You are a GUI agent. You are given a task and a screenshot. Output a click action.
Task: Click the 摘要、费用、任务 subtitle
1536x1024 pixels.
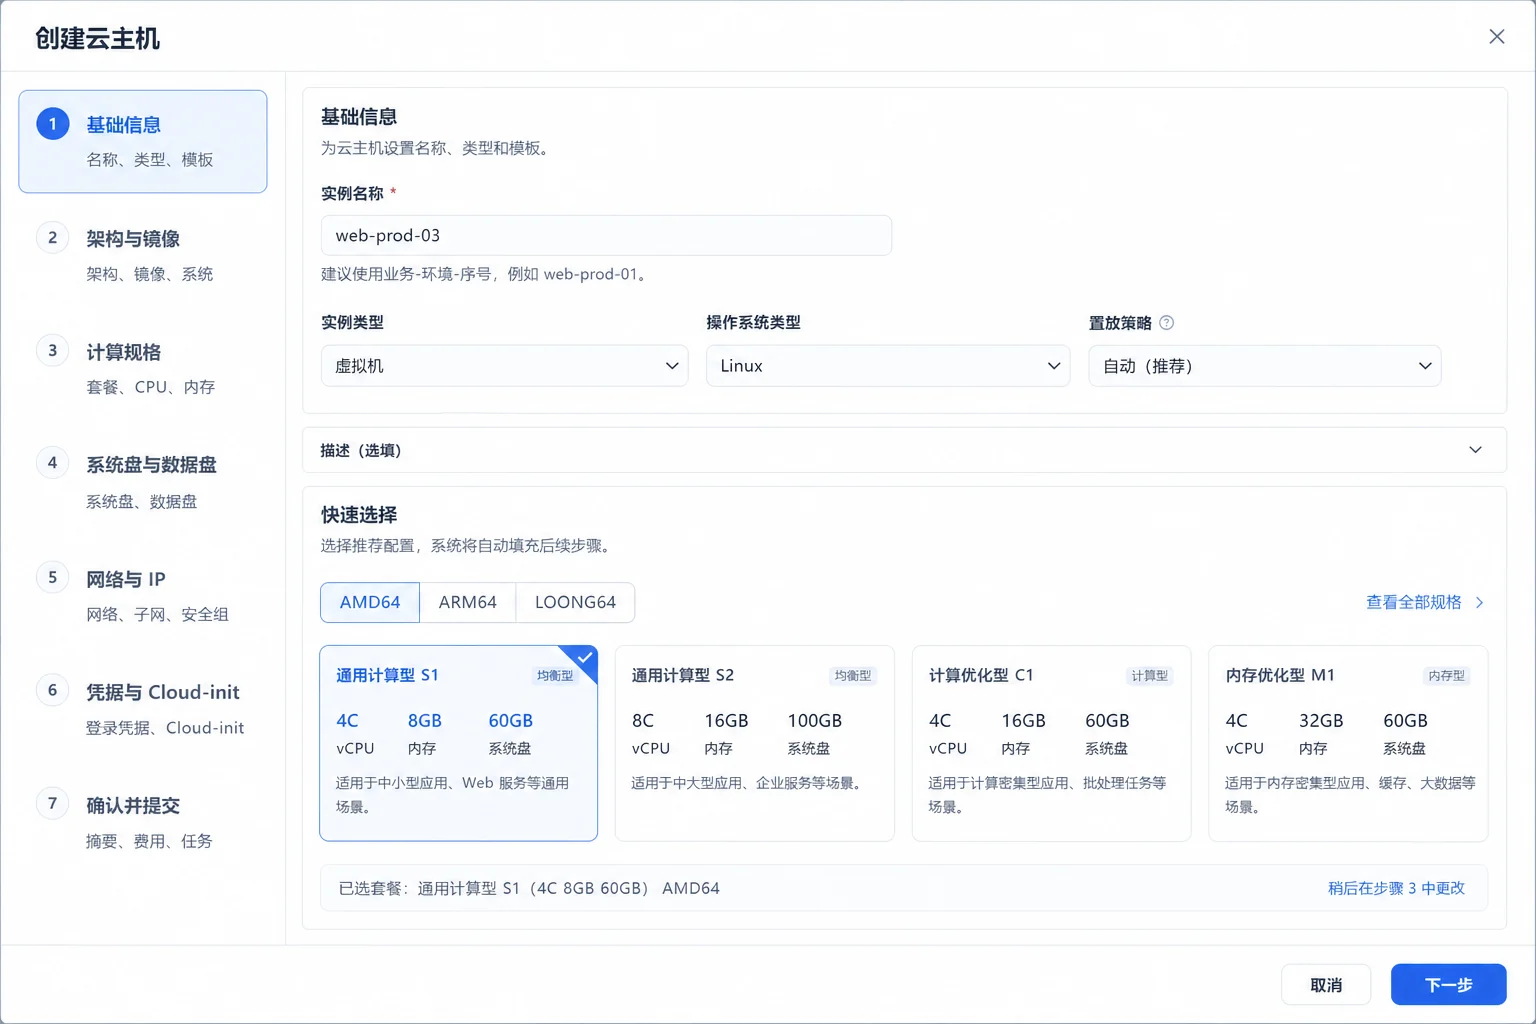(149, 841)
